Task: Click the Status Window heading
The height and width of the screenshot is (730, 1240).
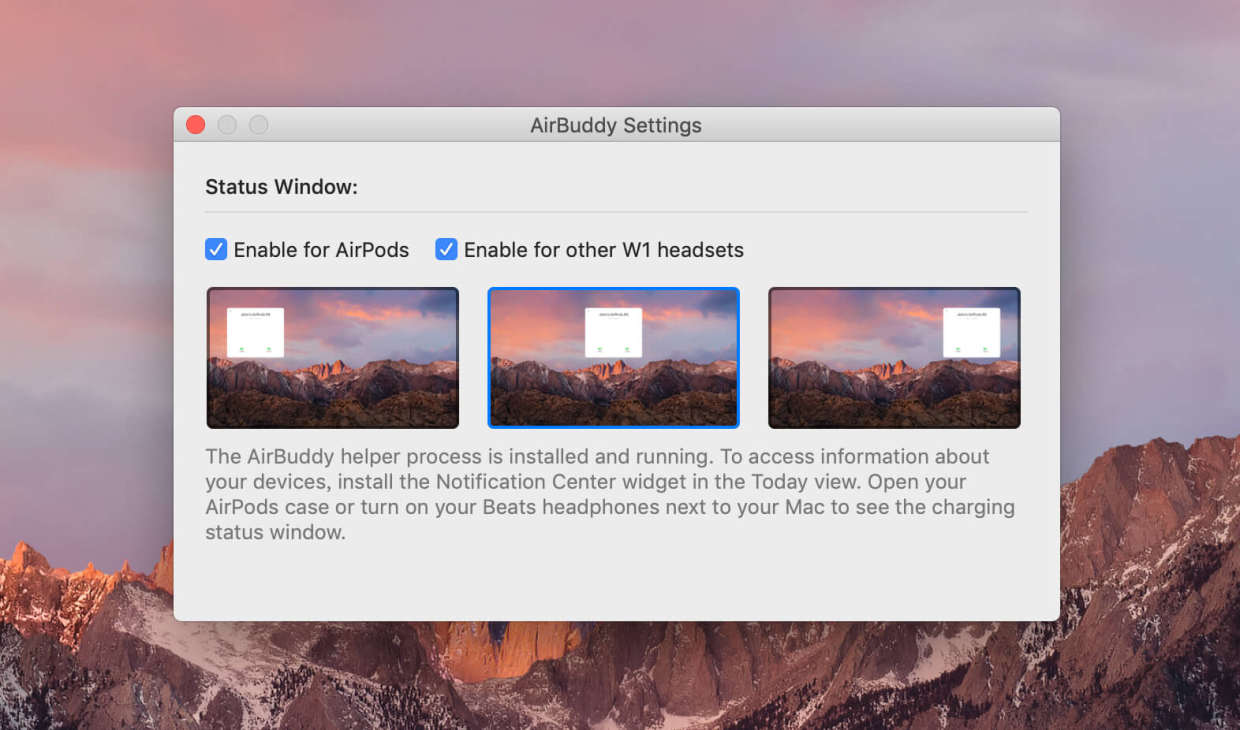Action: [x=281, y=187]
